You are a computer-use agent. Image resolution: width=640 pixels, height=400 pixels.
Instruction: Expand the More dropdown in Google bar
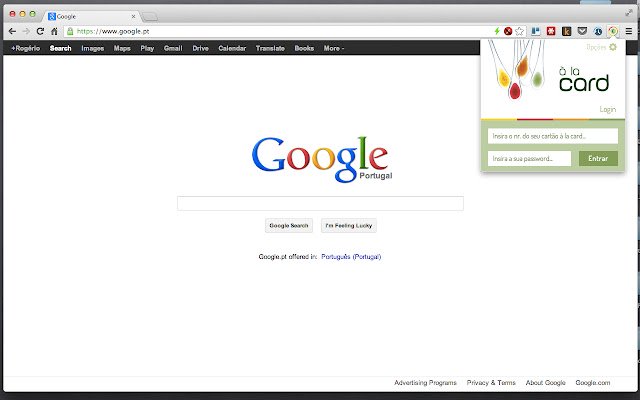point(334,48)
